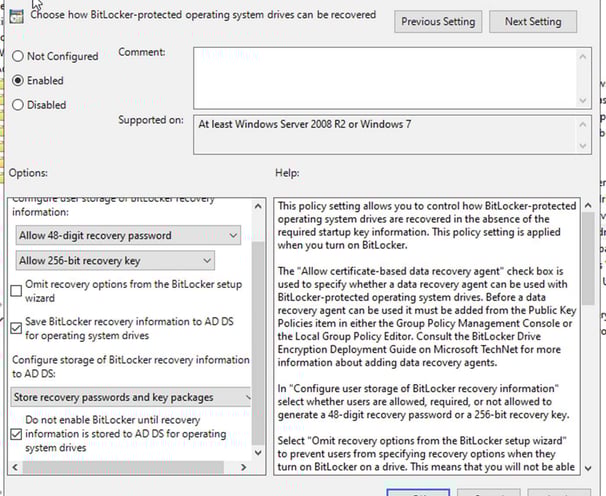The width and height of the screenshot is (606, 496).
Task: Click the Comment box scroll down arrow
Action: [x=583, y=101]
